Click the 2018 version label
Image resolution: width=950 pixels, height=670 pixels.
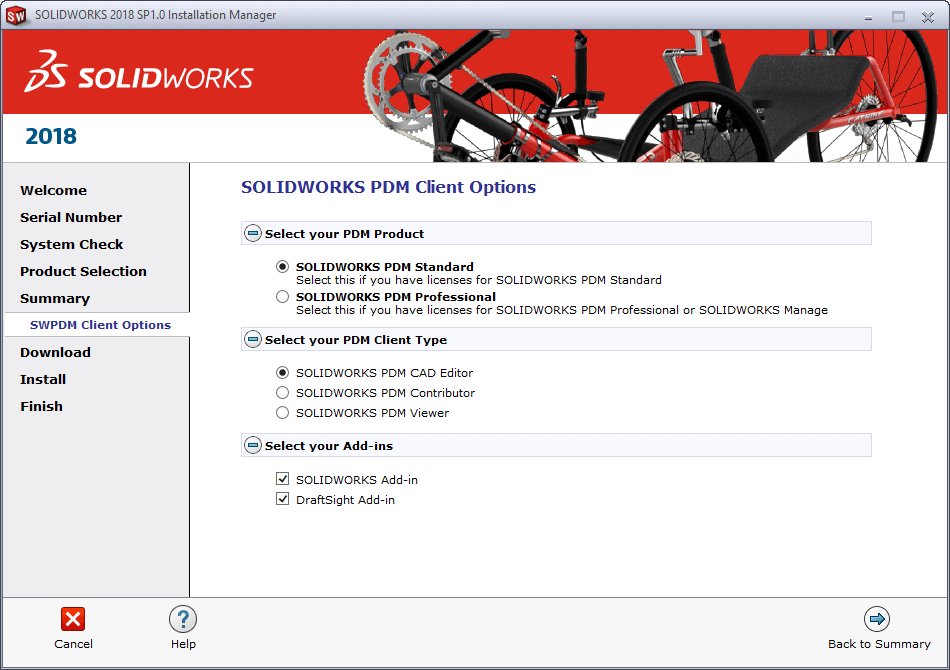click(x=51, y=136)
